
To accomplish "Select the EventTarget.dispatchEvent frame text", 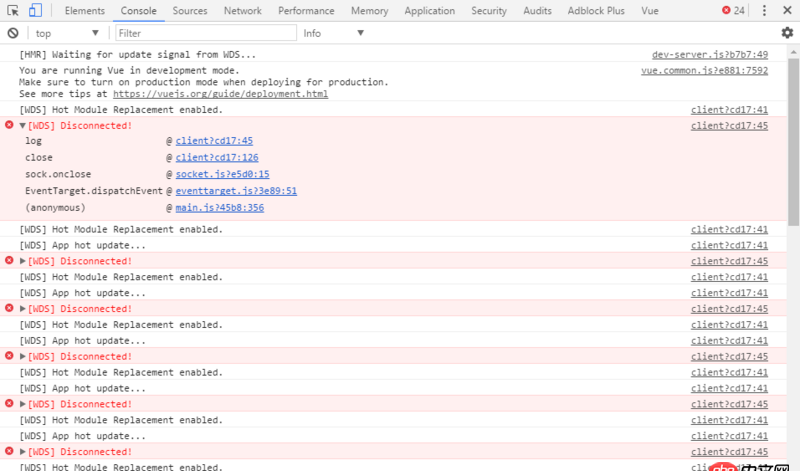I will (x=94, y=191).
